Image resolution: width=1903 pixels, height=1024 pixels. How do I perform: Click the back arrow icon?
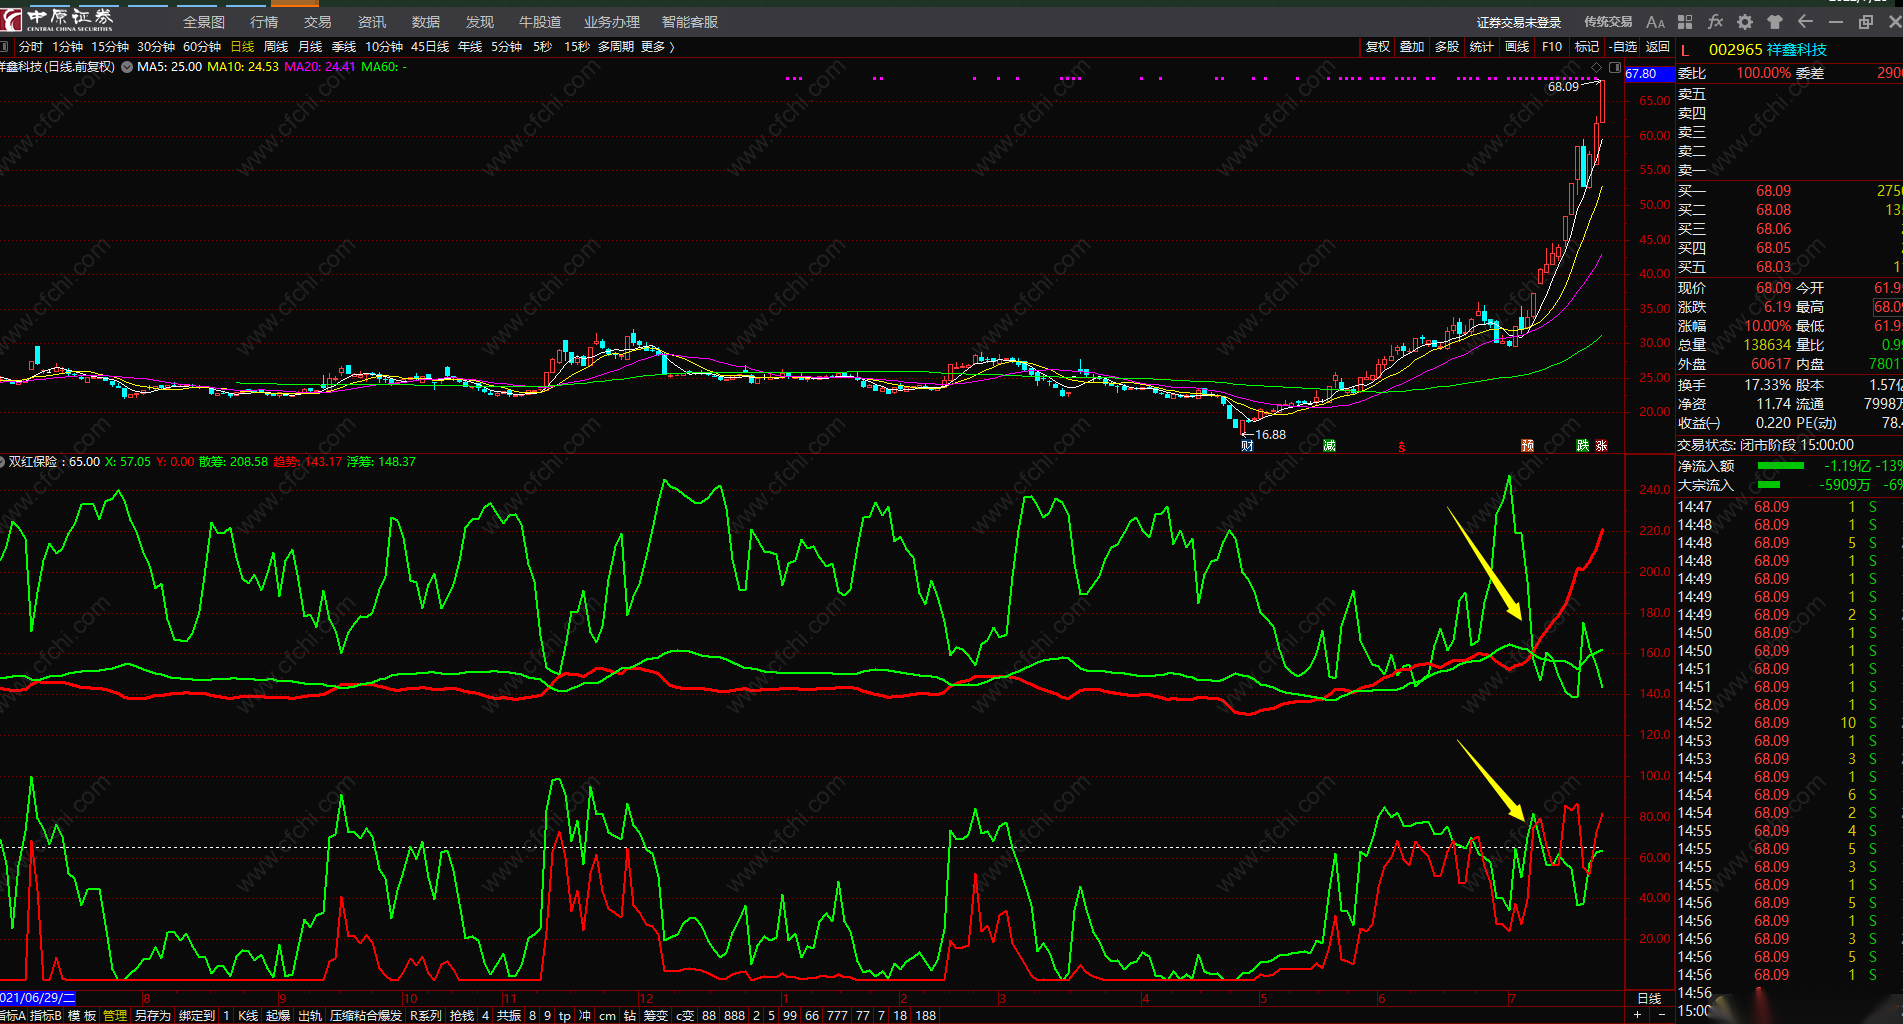point(1805,22)
